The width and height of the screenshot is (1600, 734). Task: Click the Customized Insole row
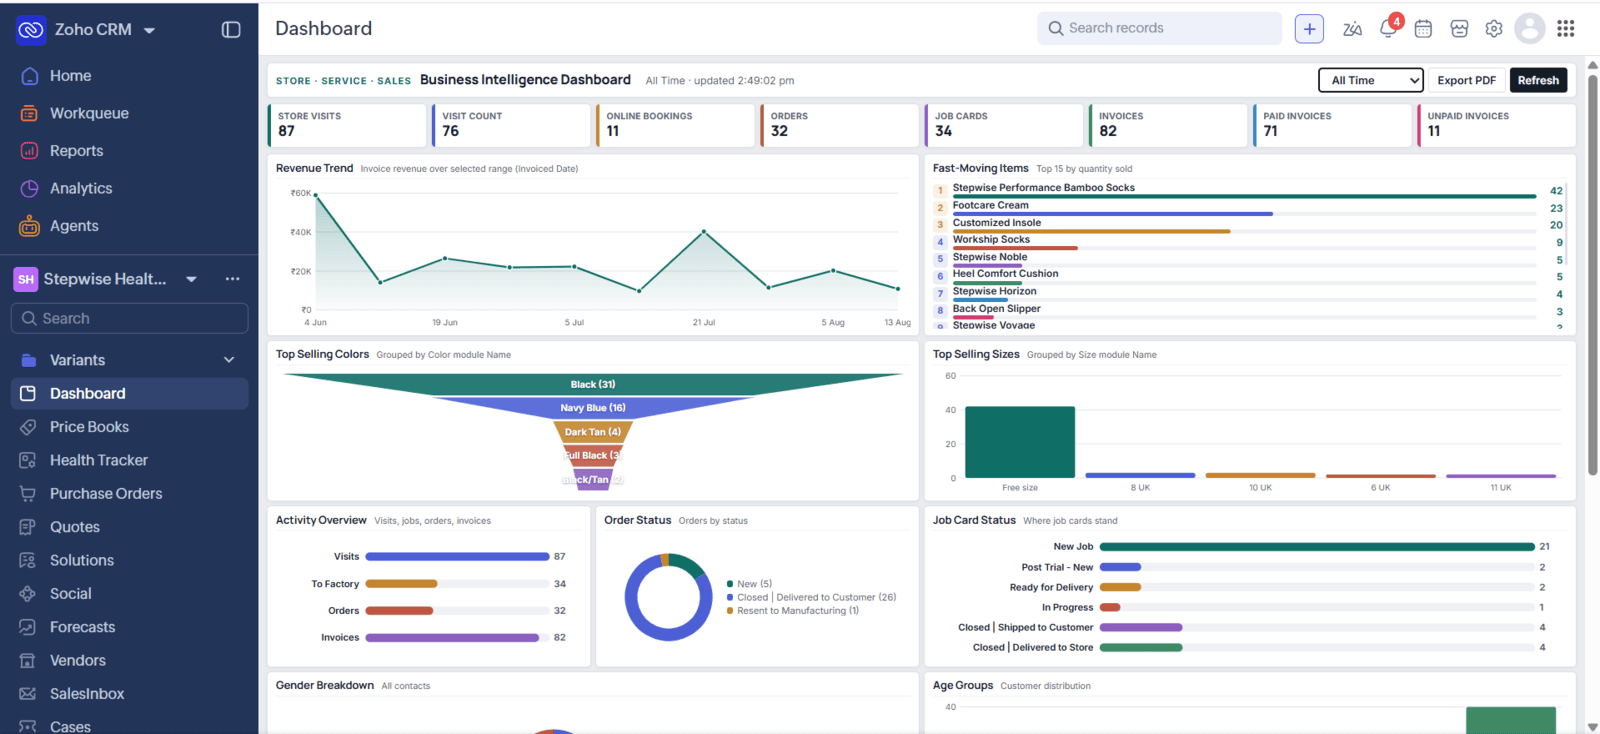(x=1248, y=225)
